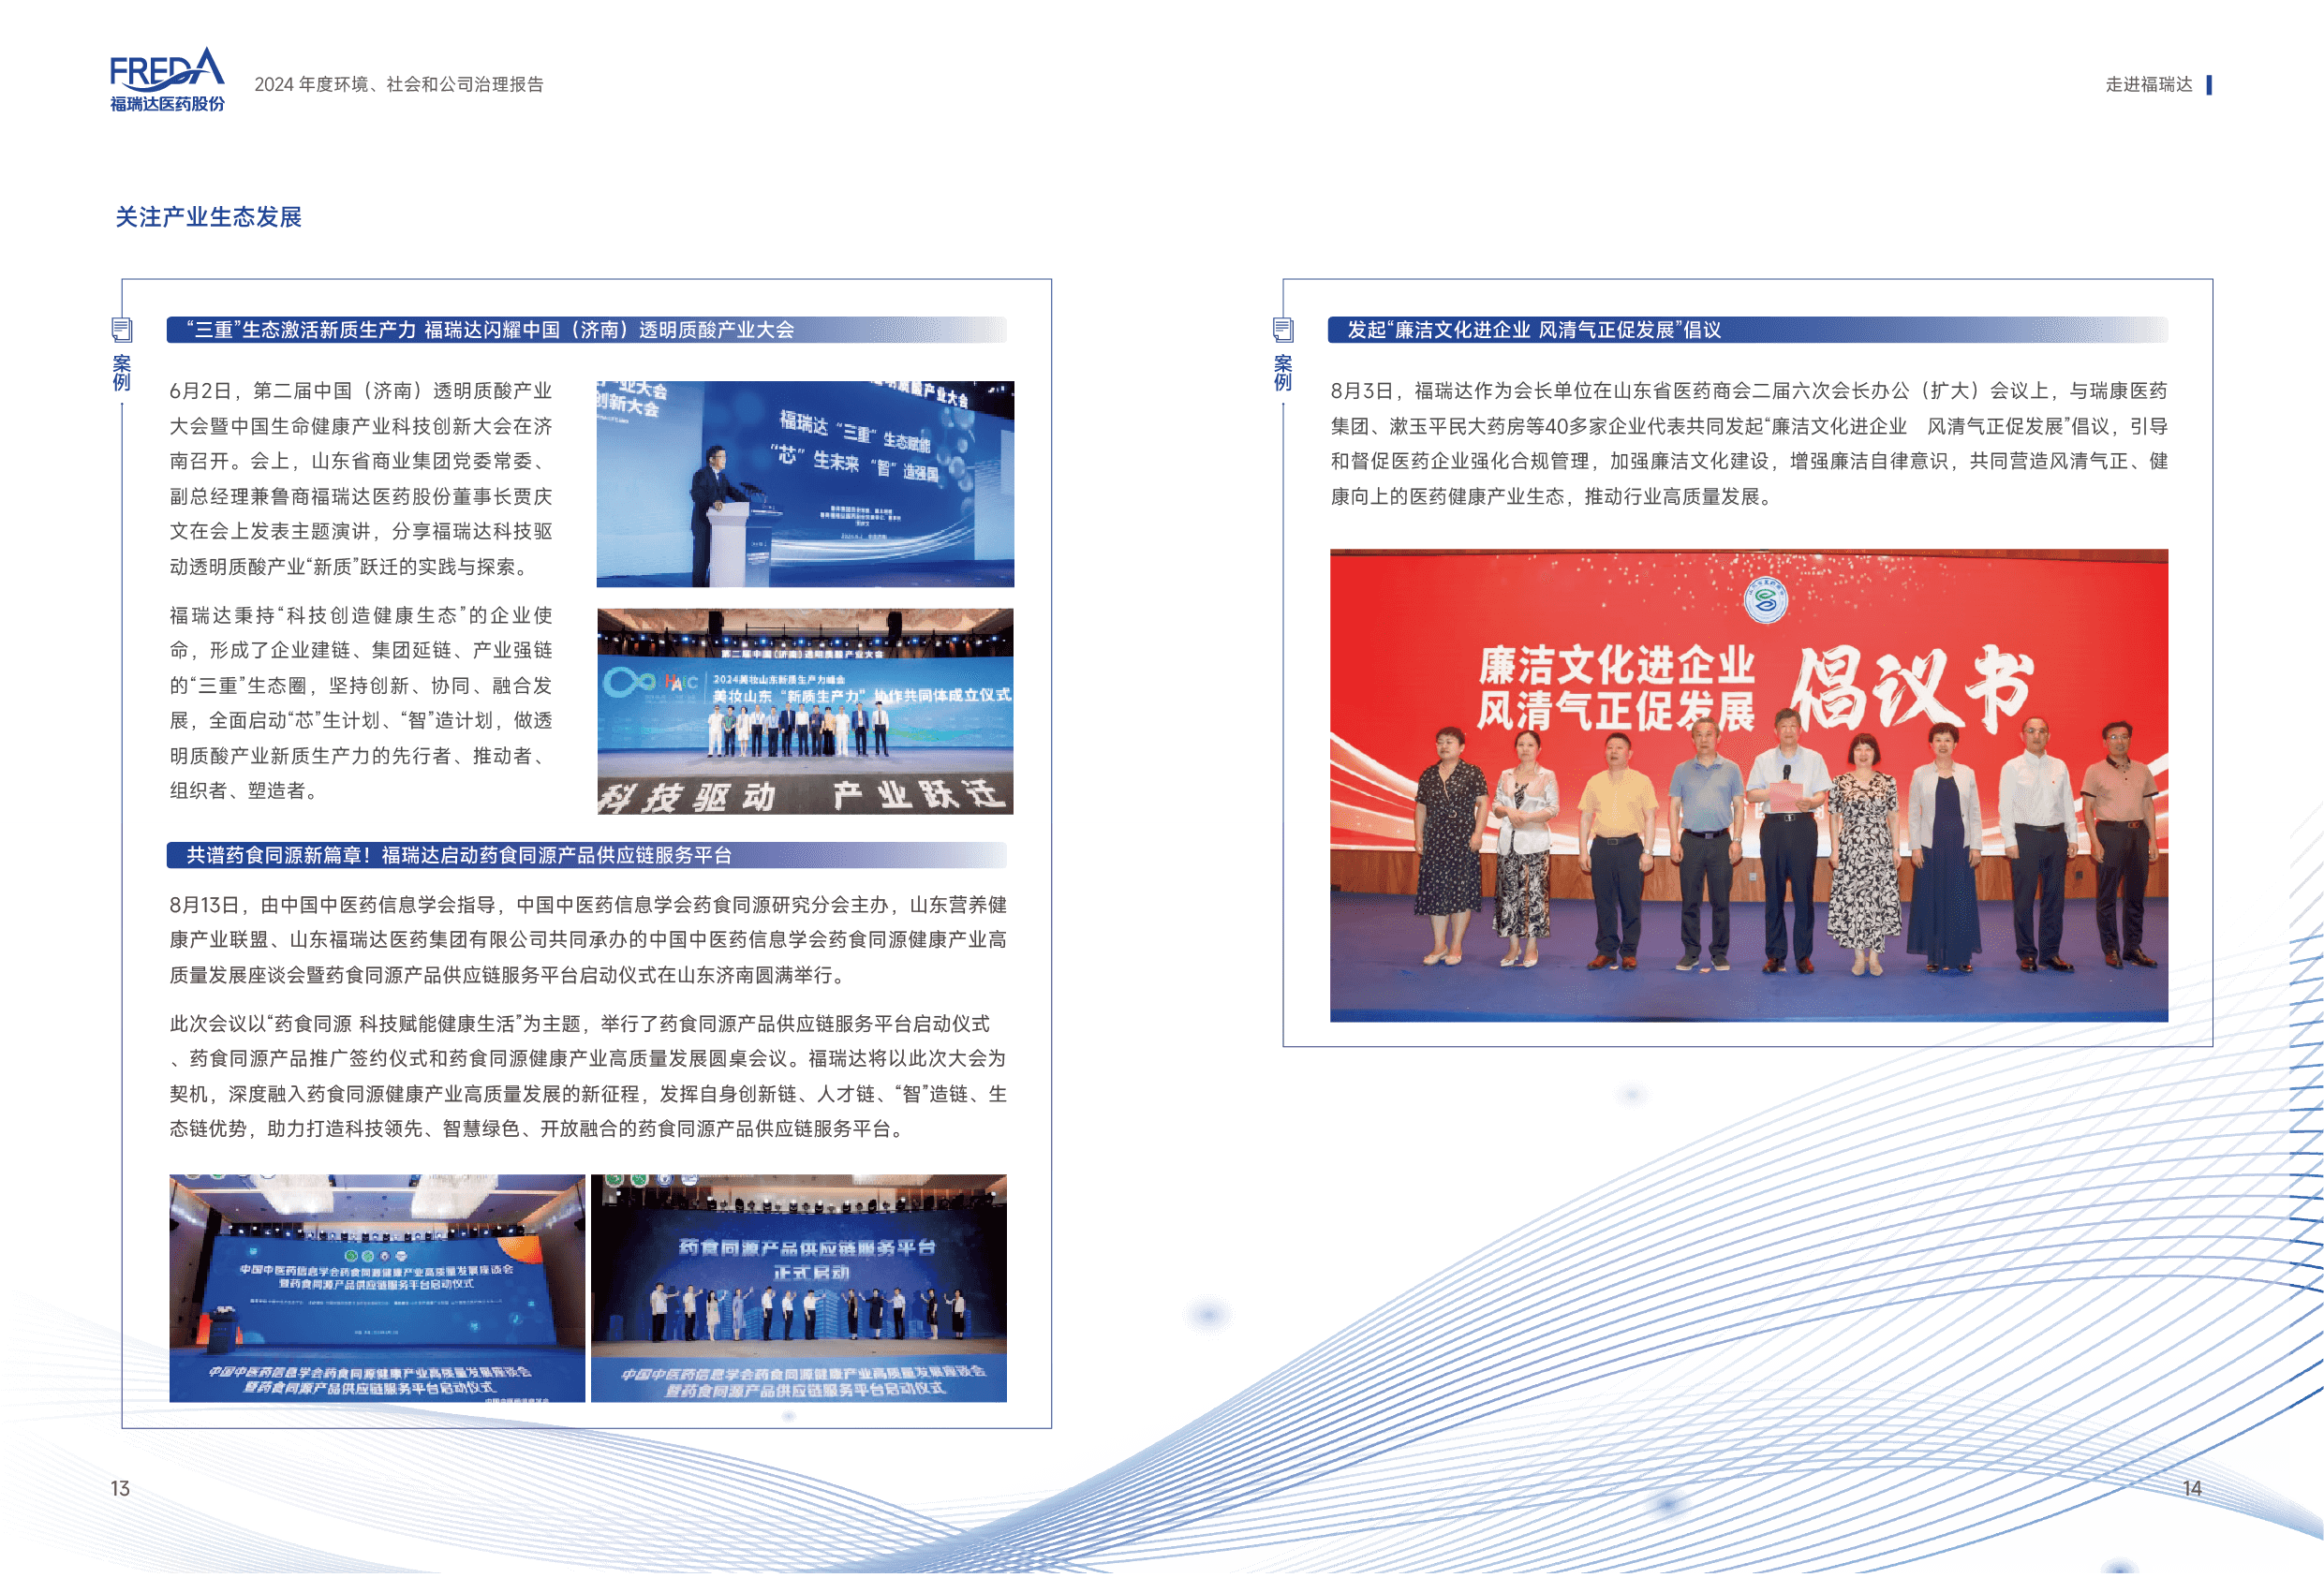The image size is (2324, 1578).
Task: Click the 6月2日 透明质酸产业大会 paragraph
Action: (360, 478)
